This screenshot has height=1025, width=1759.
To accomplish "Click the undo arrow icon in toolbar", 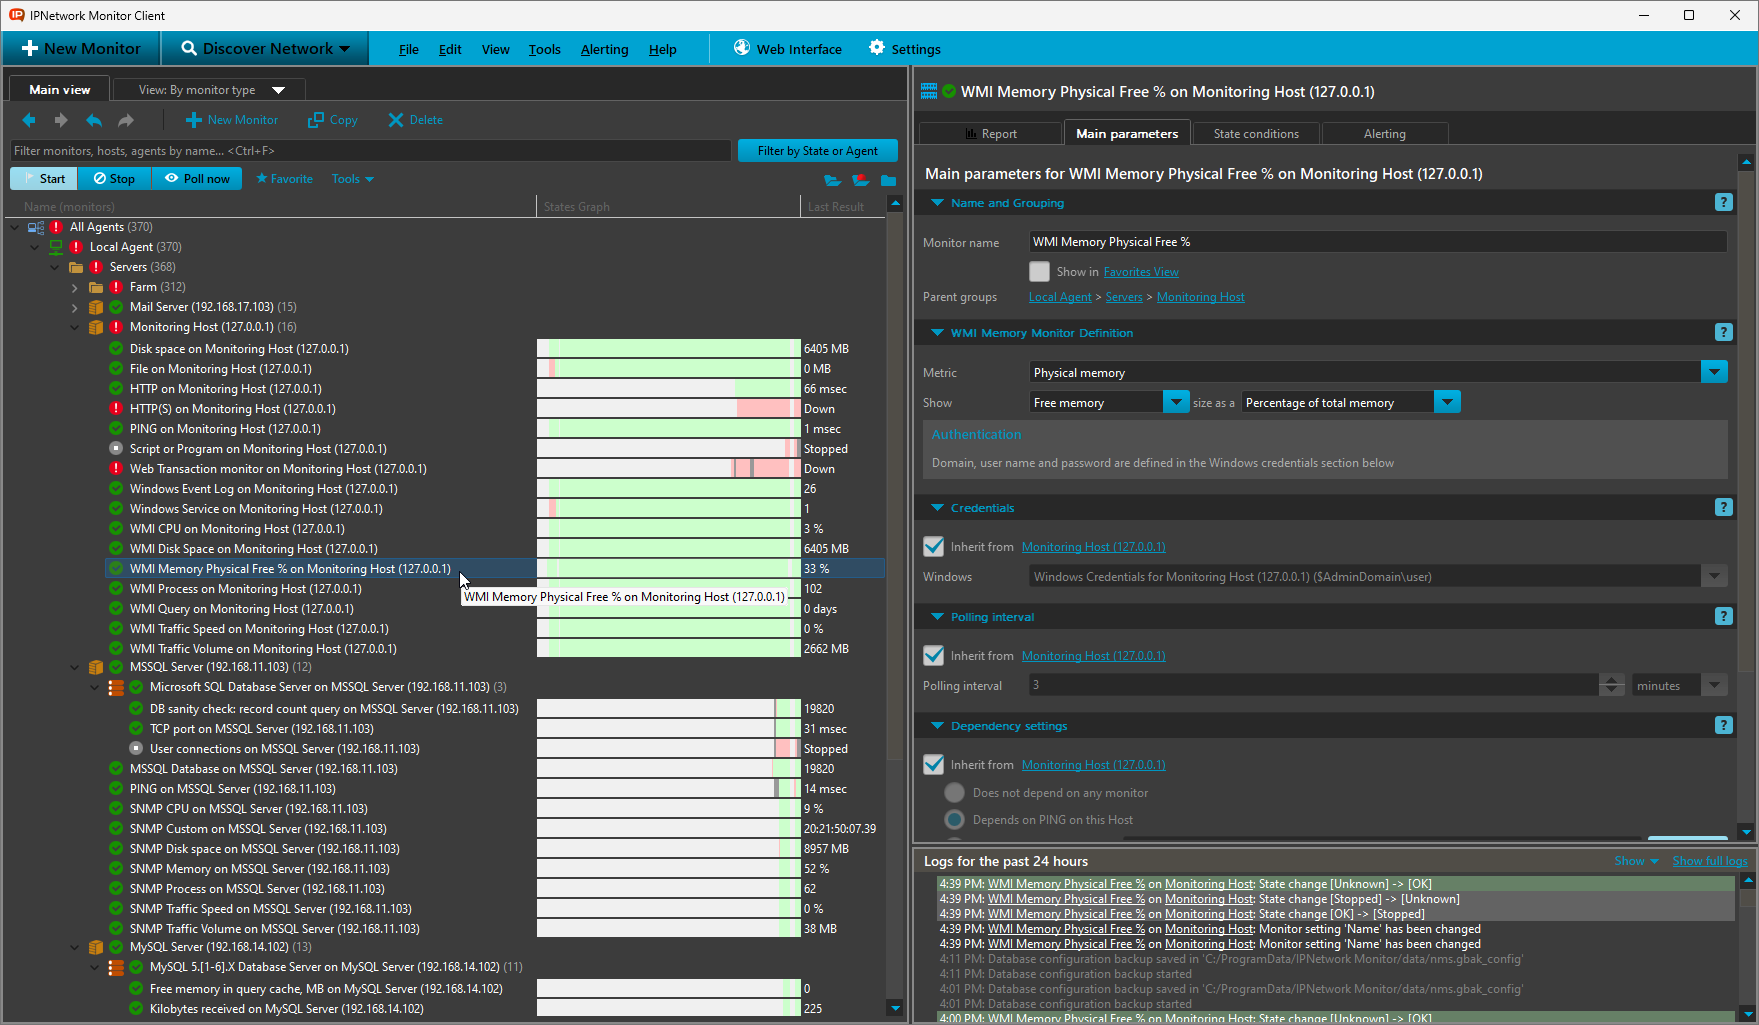I will [94, 120].
